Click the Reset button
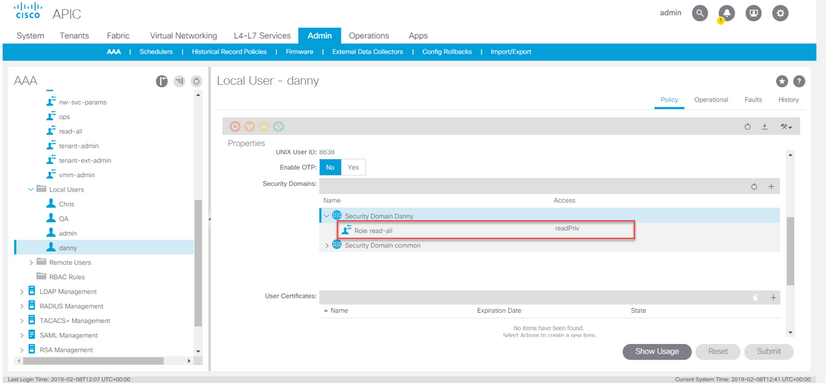This screenshot has width=828, height=388. tap(718, 352)
